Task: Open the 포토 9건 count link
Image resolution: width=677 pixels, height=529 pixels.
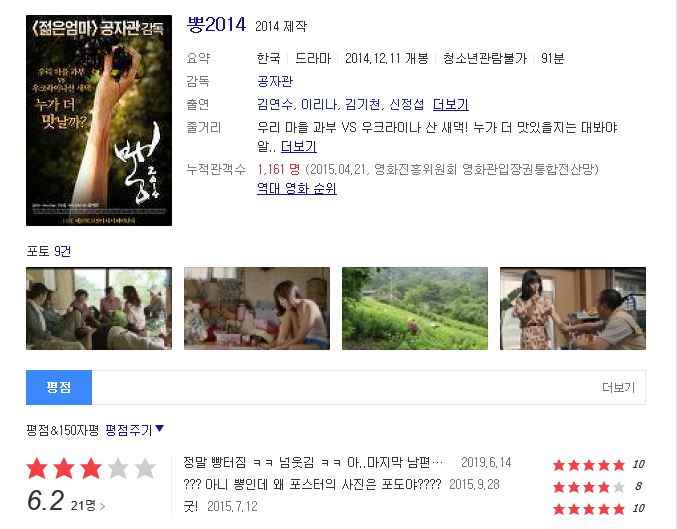Action: tap(63, 251)
